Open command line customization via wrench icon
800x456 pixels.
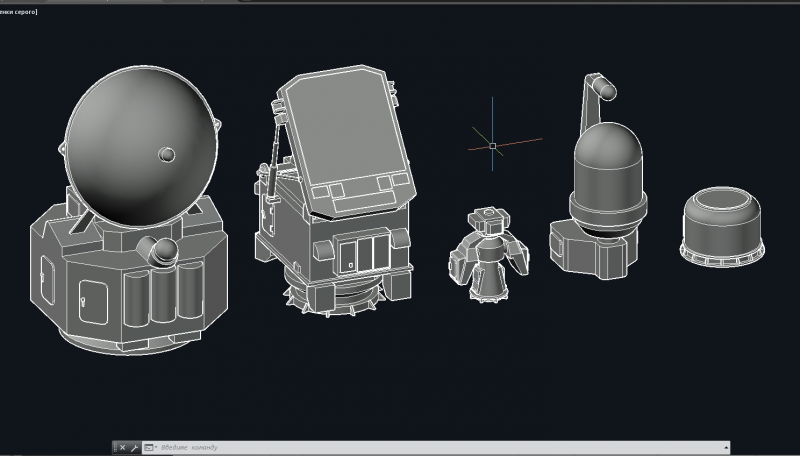coord(134,448)
